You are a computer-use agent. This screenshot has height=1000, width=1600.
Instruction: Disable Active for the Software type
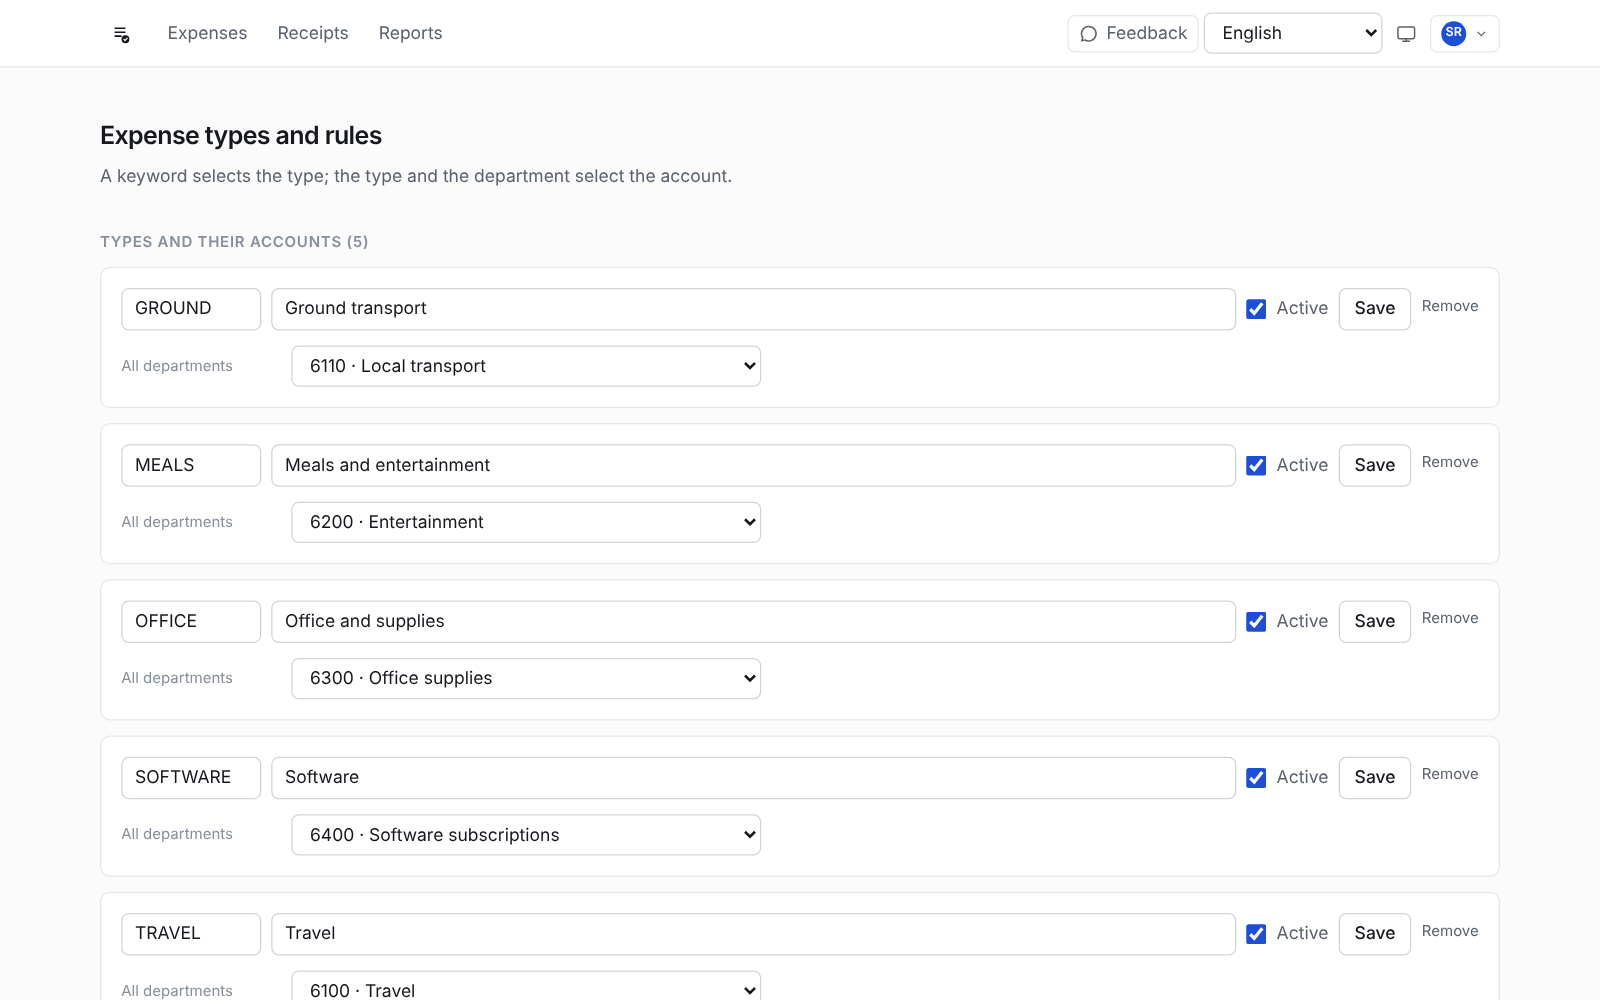pos(1256,778)
